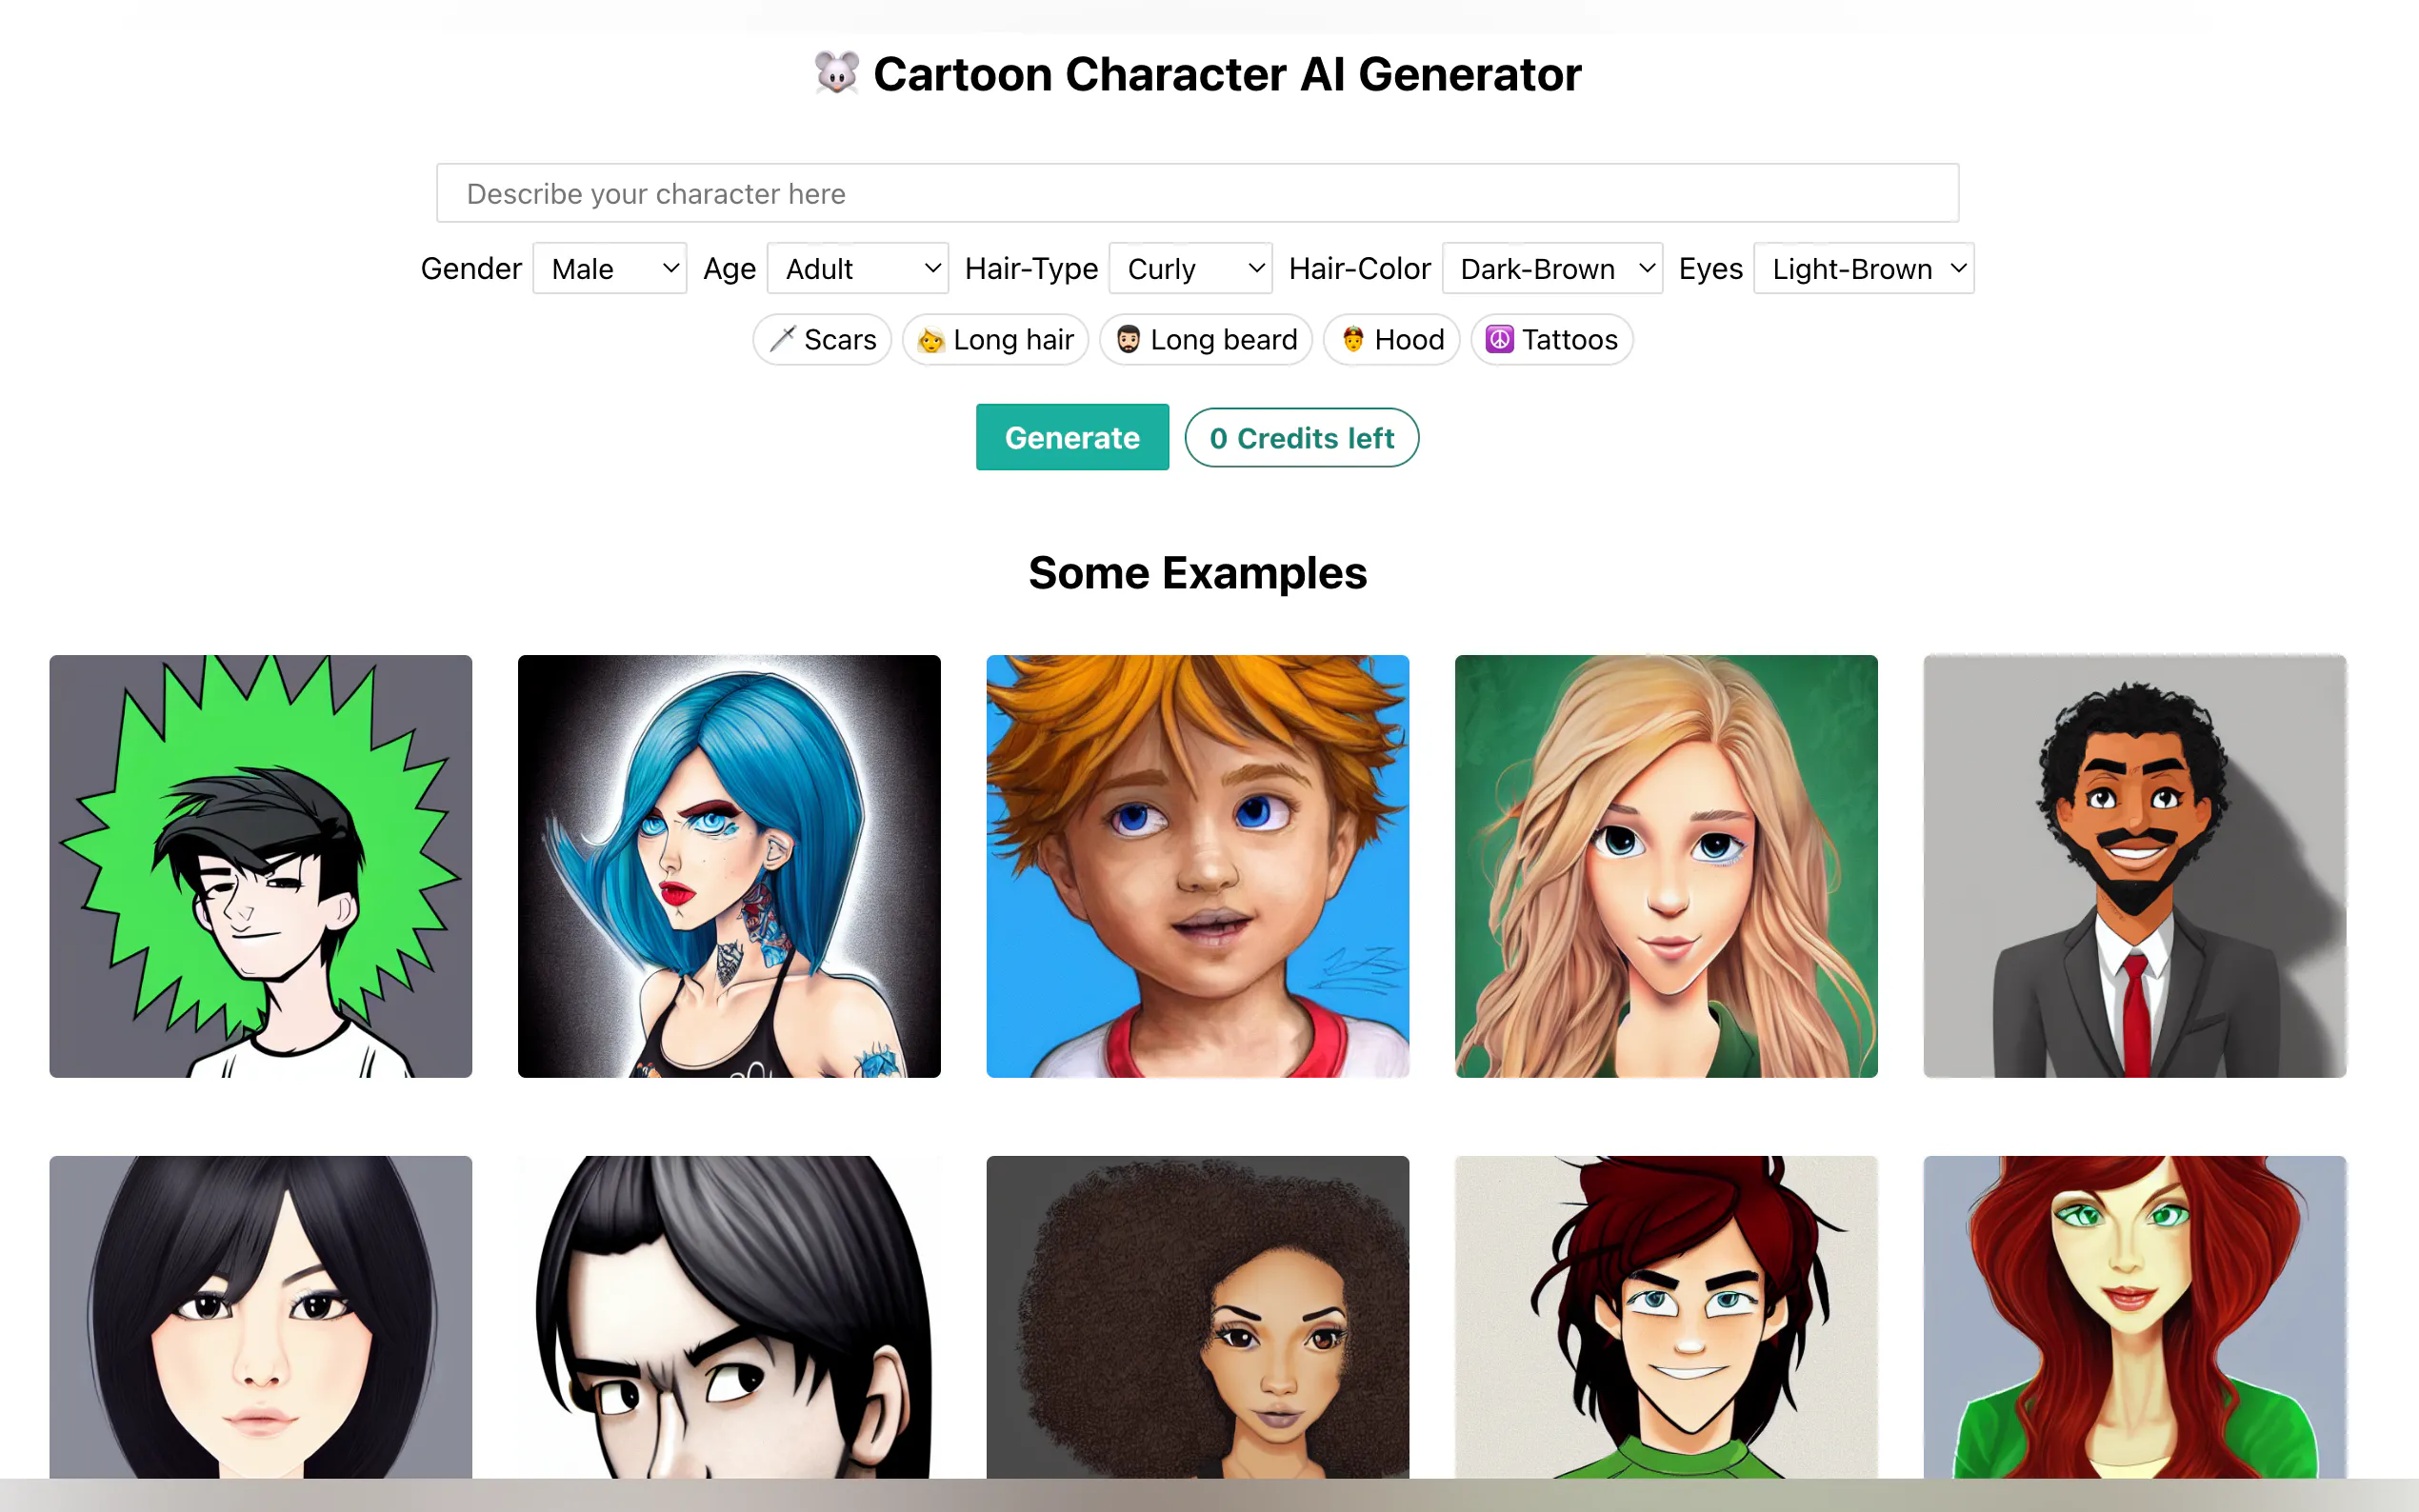Select the blue-haired tattooed woman example
This screenshot has width=2419, height=1512.
click(729, 866)
